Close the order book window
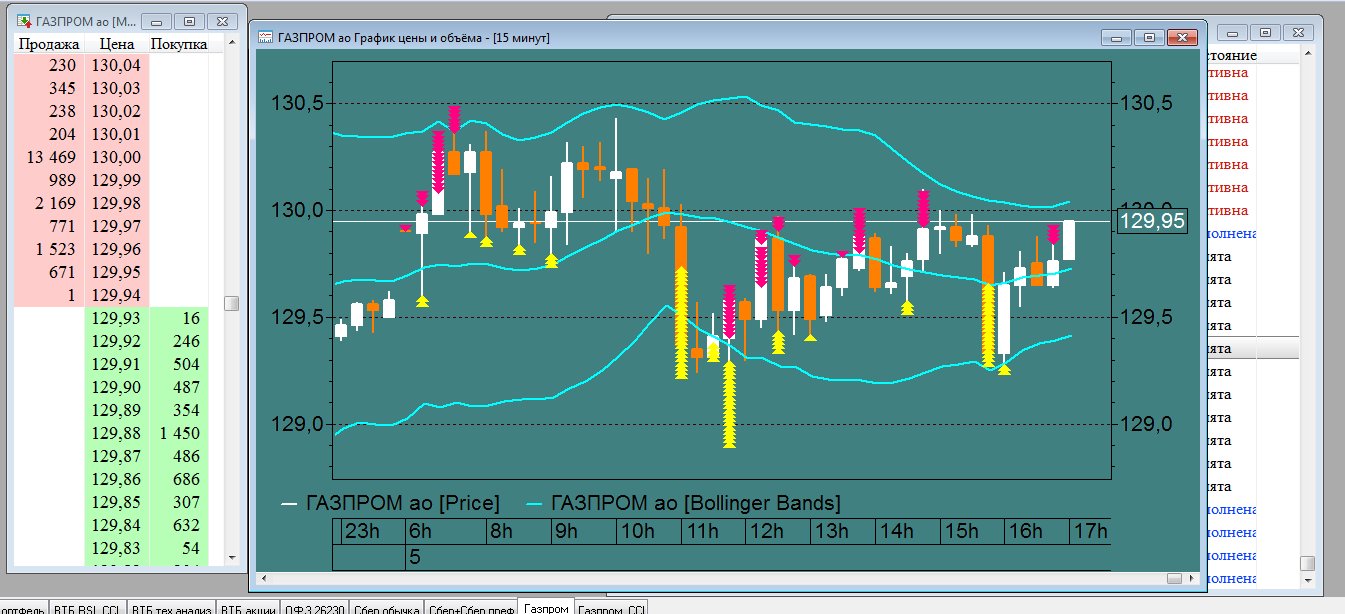 point(223,20)
